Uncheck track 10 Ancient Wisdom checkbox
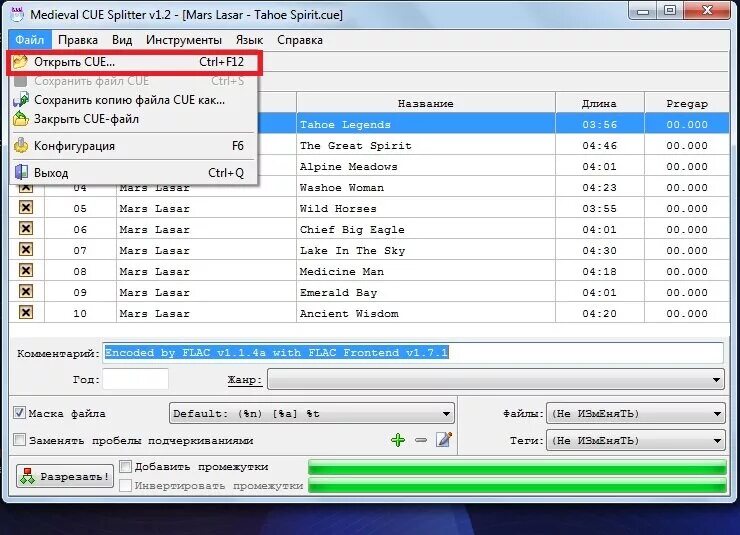This screenshot has height=535, width=740. 26,312
